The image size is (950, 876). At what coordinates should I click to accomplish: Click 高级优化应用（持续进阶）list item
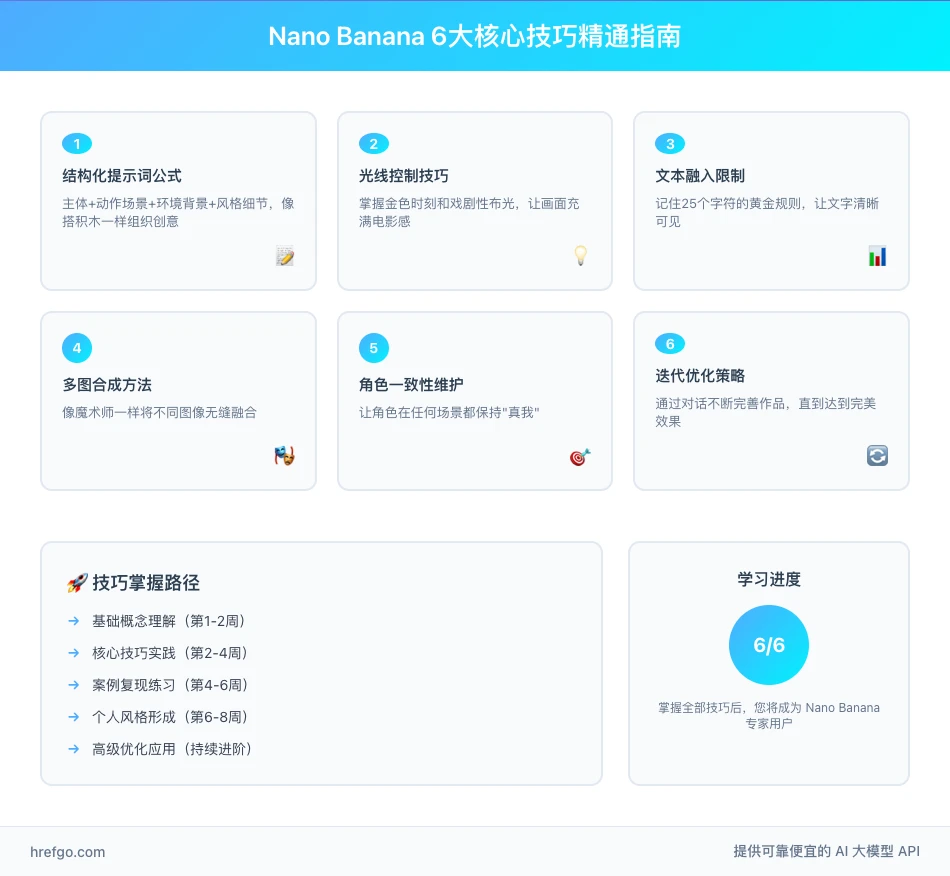(x=172, y=749)
